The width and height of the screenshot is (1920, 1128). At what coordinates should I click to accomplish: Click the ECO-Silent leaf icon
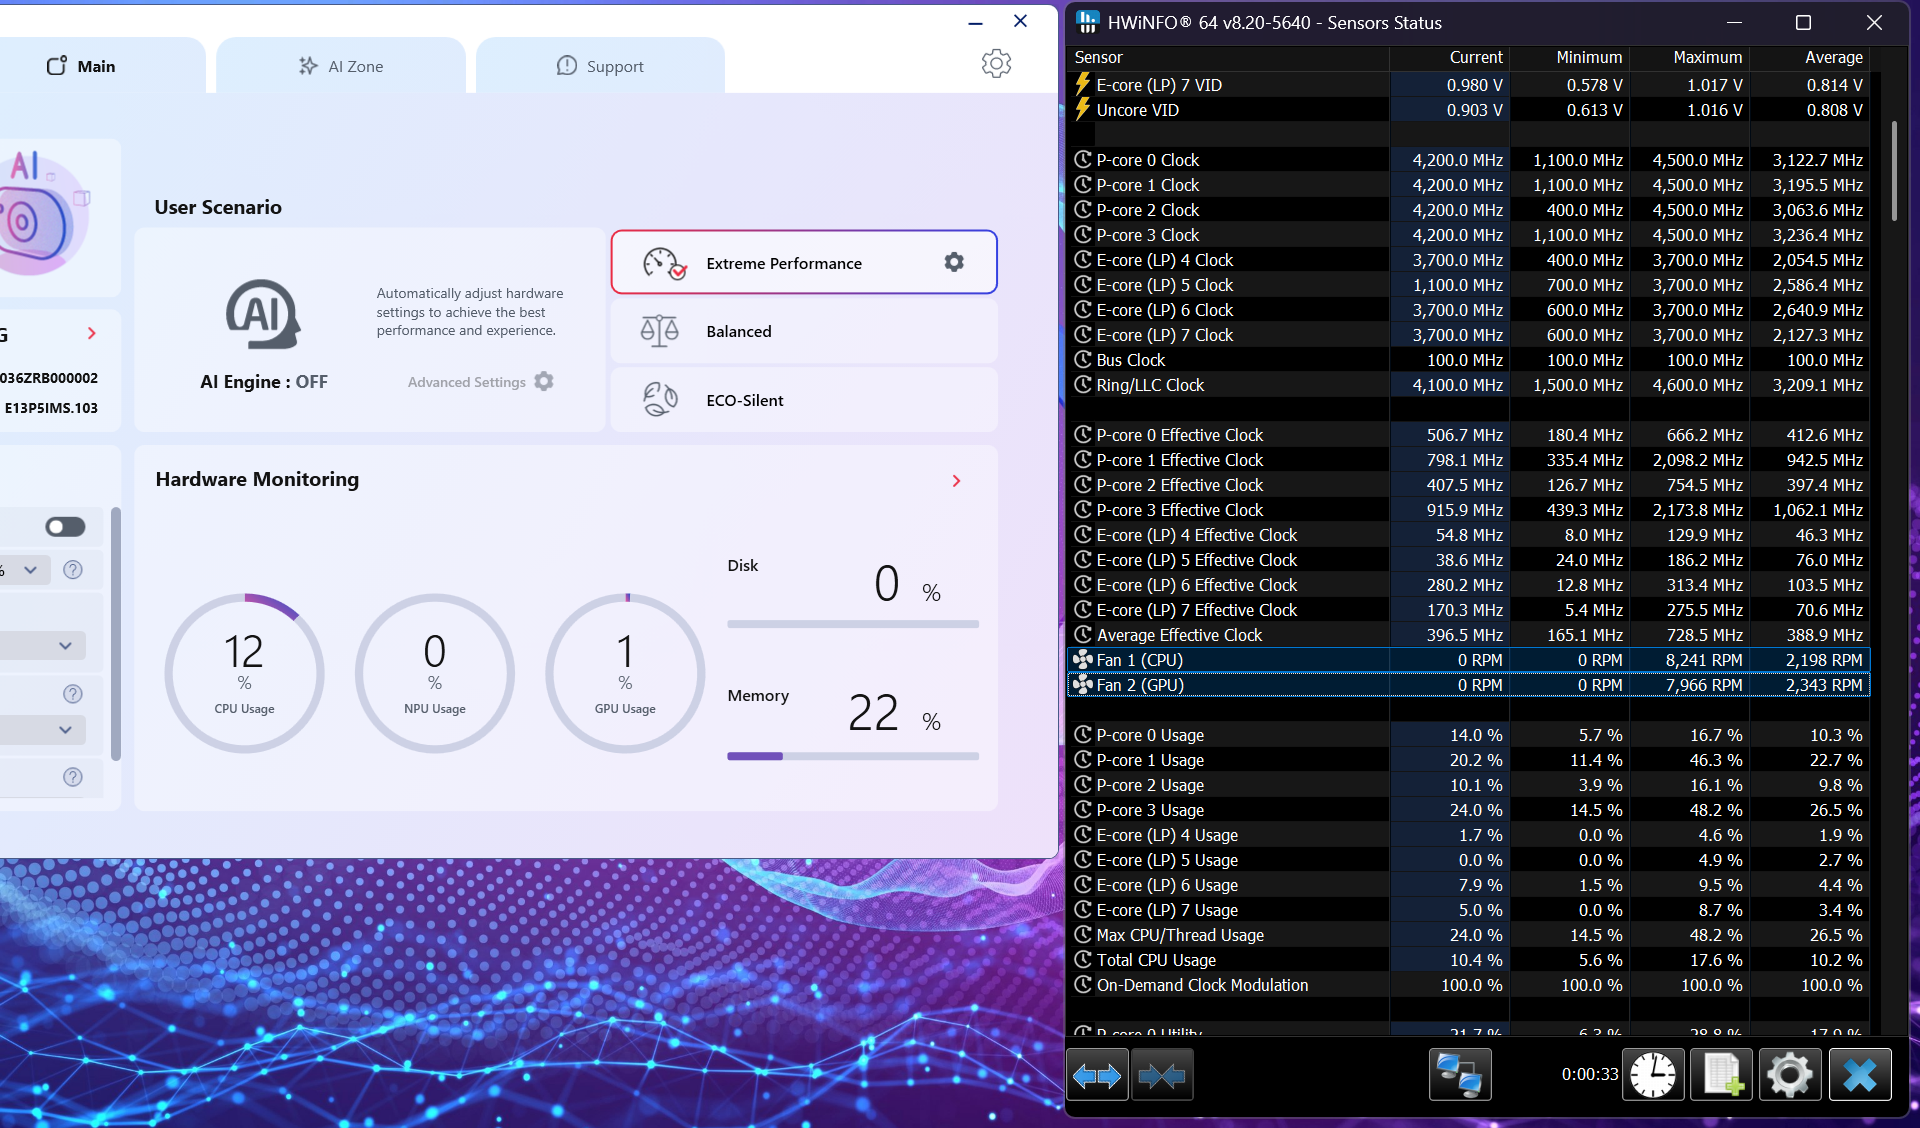pyautogui.click(x=660, y=400)
